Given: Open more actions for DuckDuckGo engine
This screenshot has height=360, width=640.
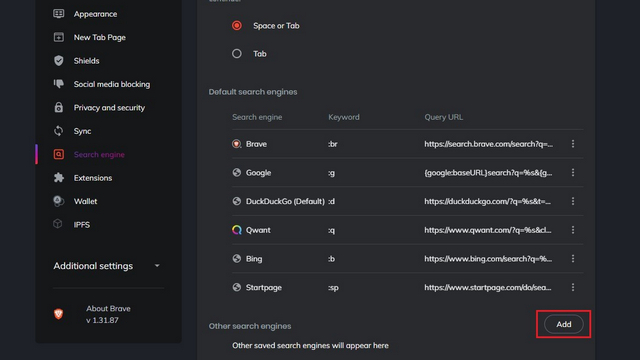Looking at the screenshot, I should point(573,201).
